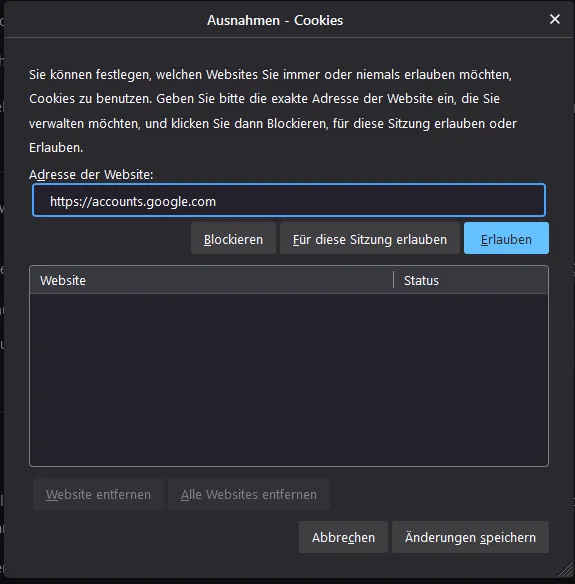
Task: Focus the Adresse der Website input field
Action: click(289, 200)
